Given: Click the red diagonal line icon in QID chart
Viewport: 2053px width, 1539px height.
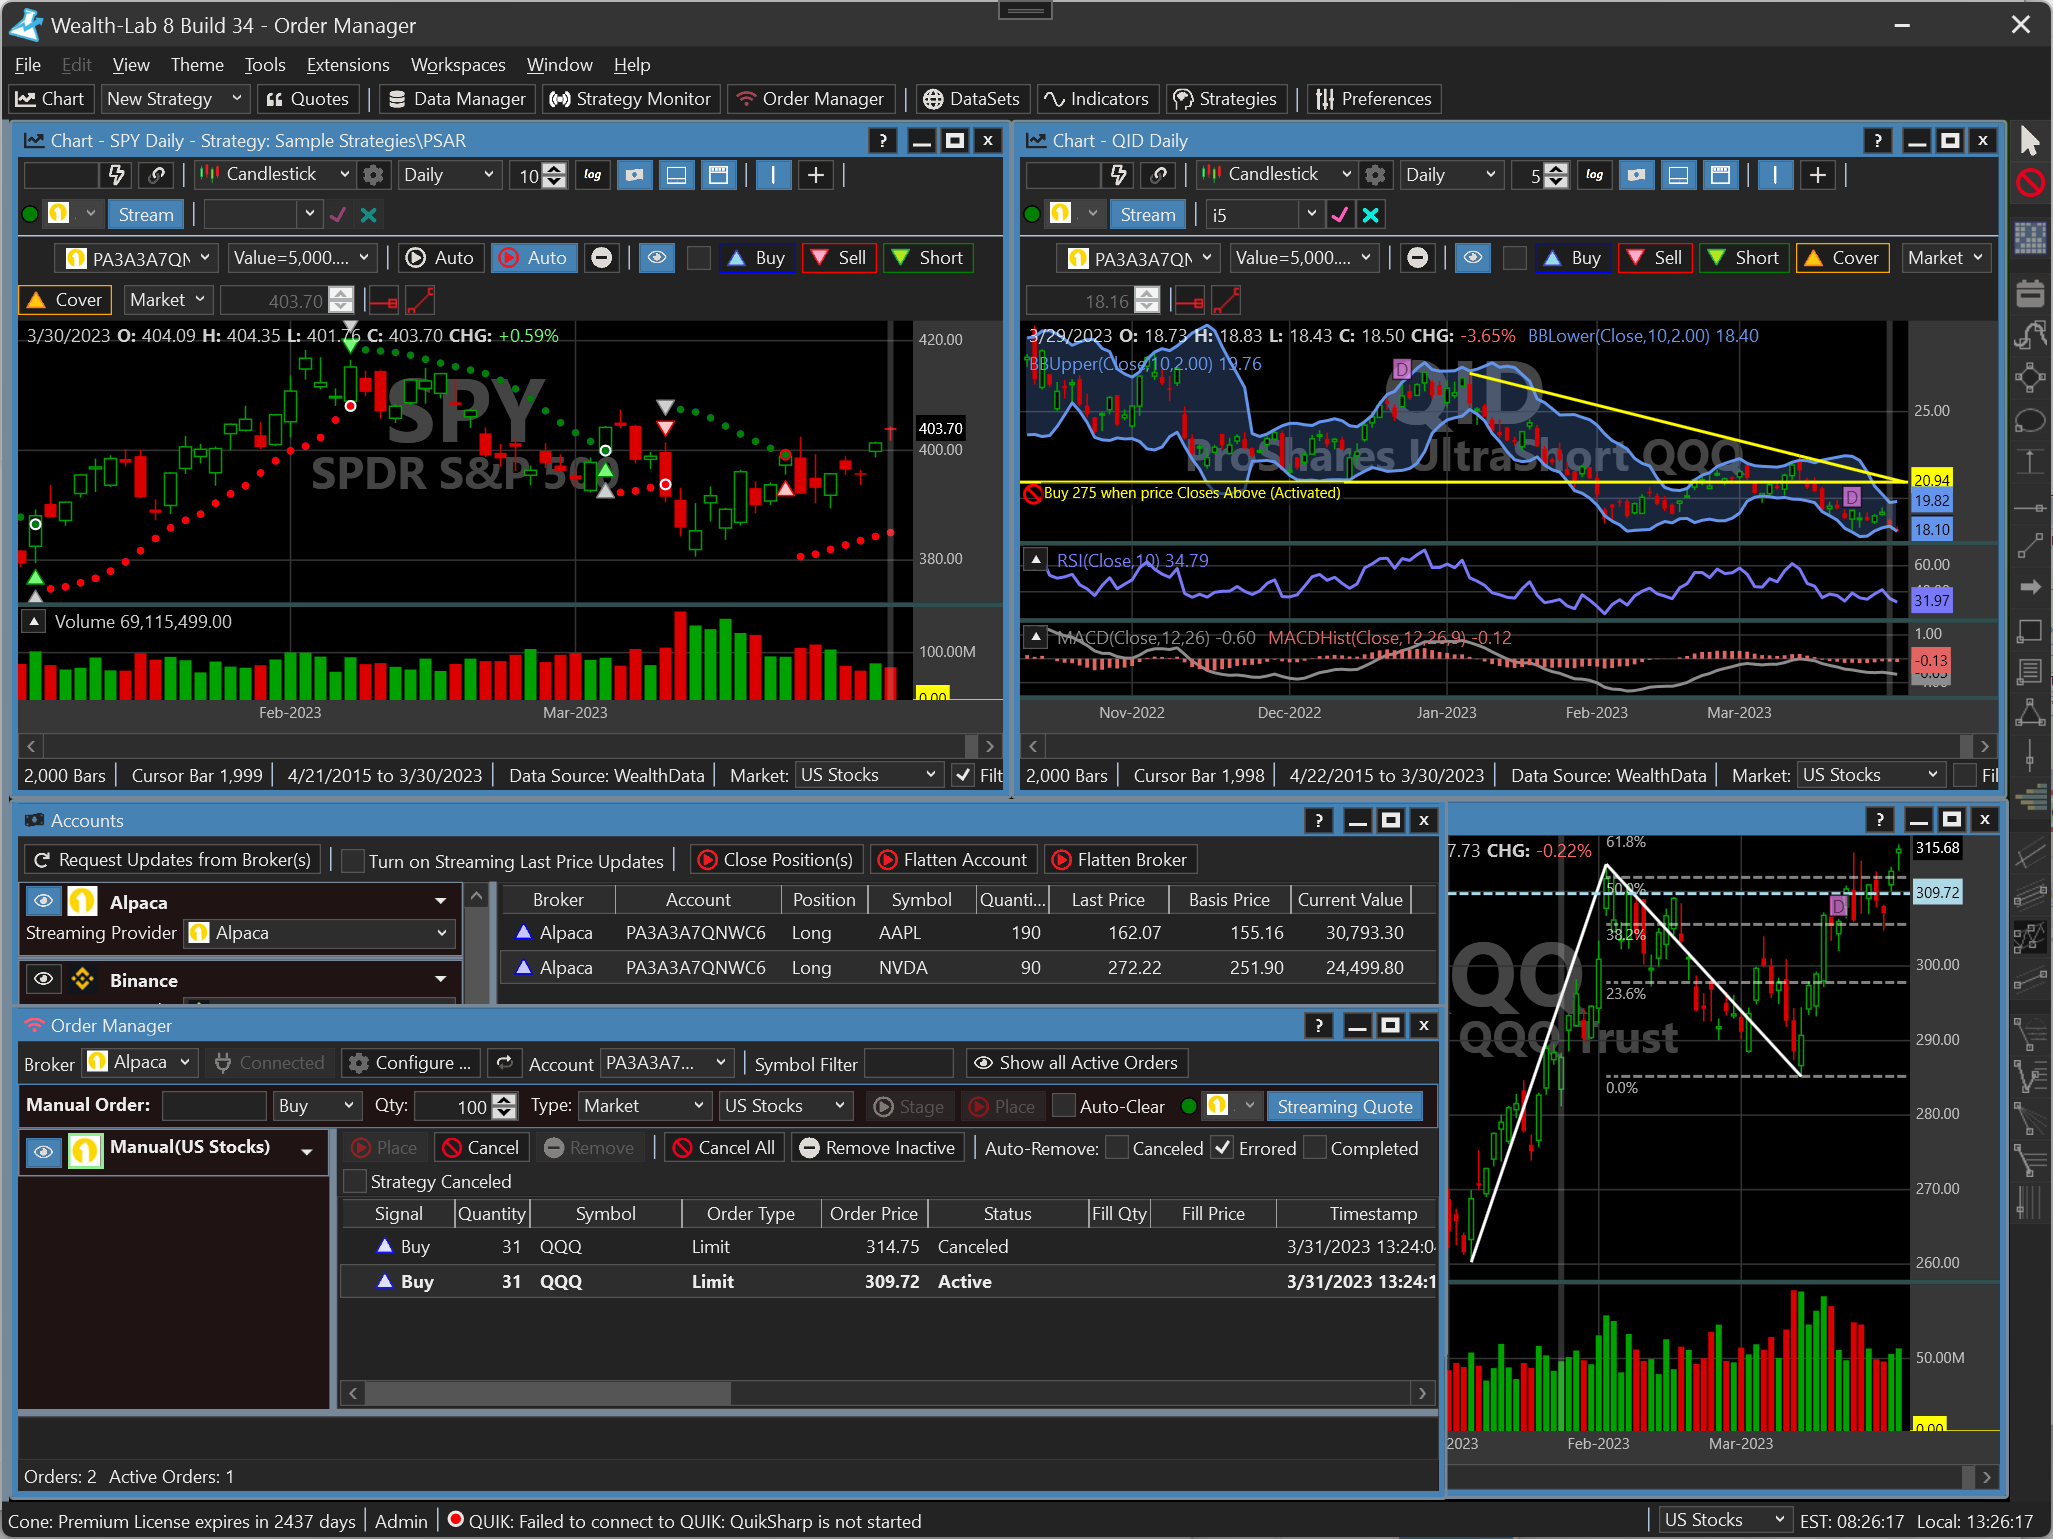Looking at the screenshot, I should click(x=1226, y=300).
